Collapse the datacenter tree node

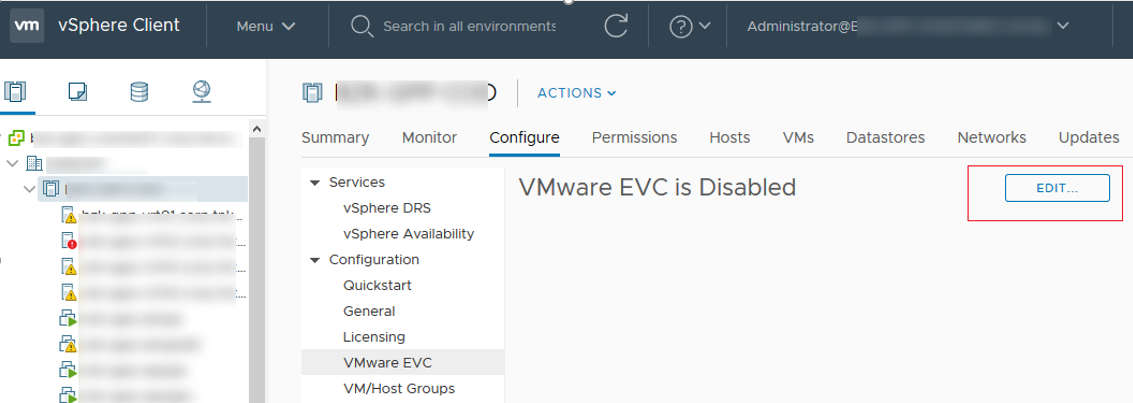tap(12, 163)
